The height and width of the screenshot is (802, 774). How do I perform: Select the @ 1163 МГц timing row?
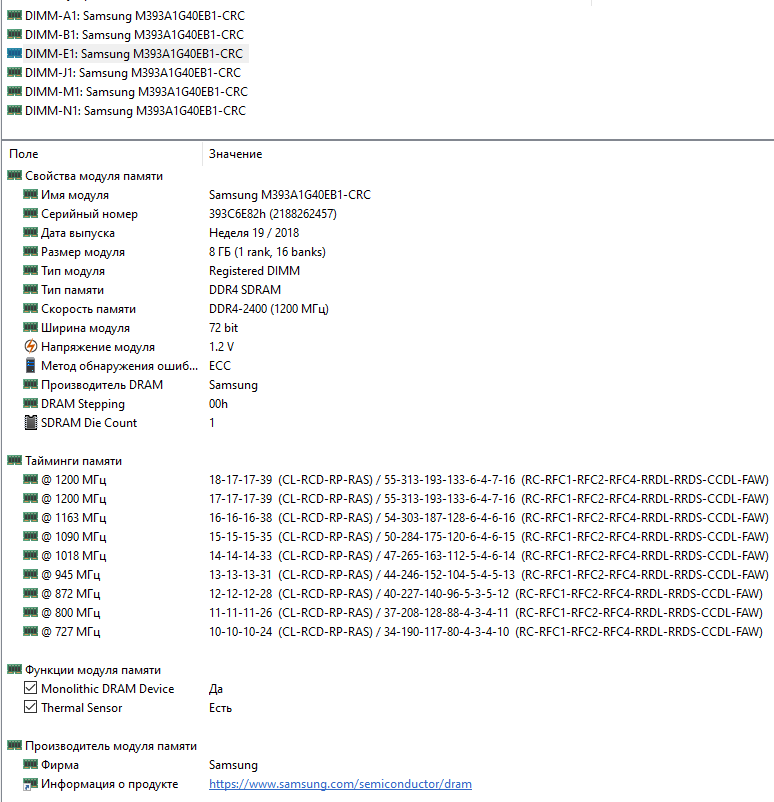coord(396,517)
